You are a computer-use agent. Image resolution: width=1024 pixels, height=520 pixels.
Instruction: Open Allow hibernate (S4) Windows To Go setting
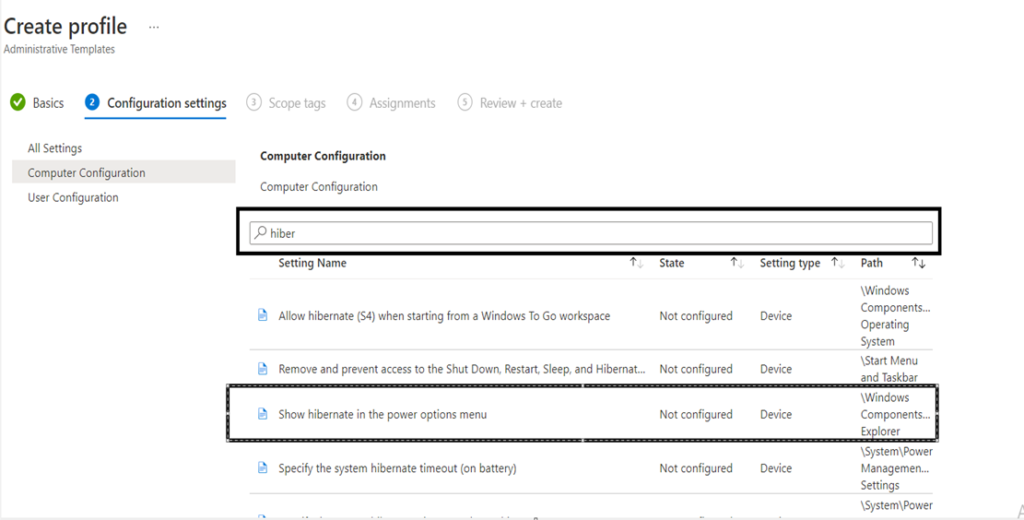(444, 316)
